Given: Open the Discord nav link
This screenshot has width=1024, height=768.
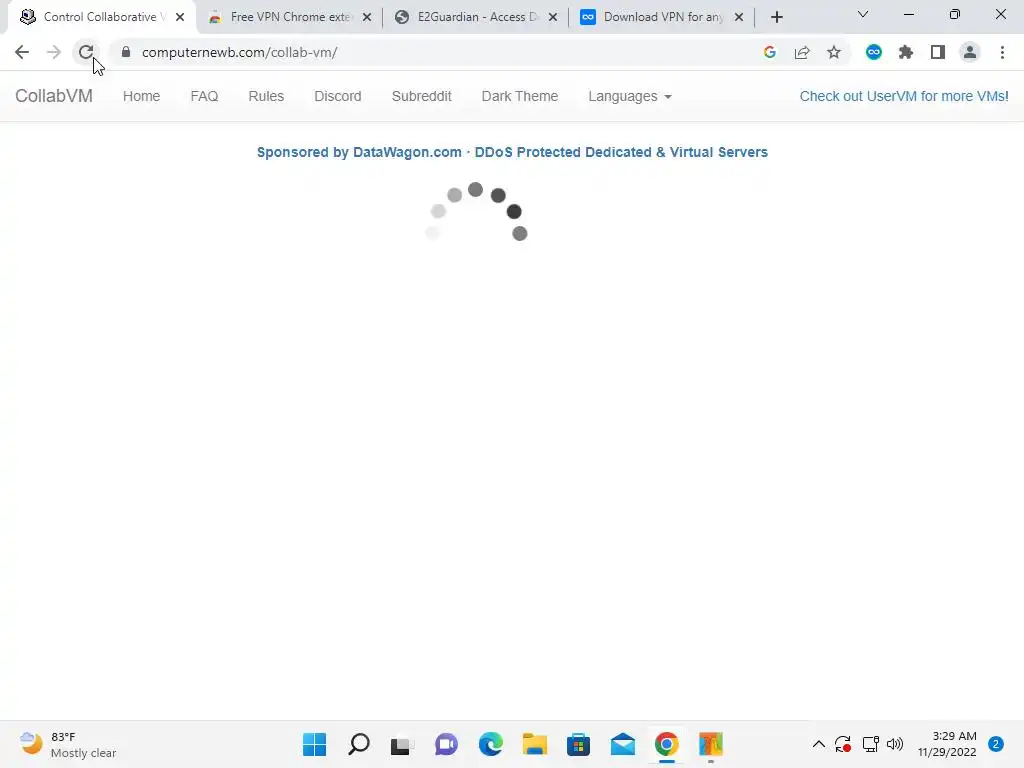Looking at the screenshot, I should click(338, 96).
